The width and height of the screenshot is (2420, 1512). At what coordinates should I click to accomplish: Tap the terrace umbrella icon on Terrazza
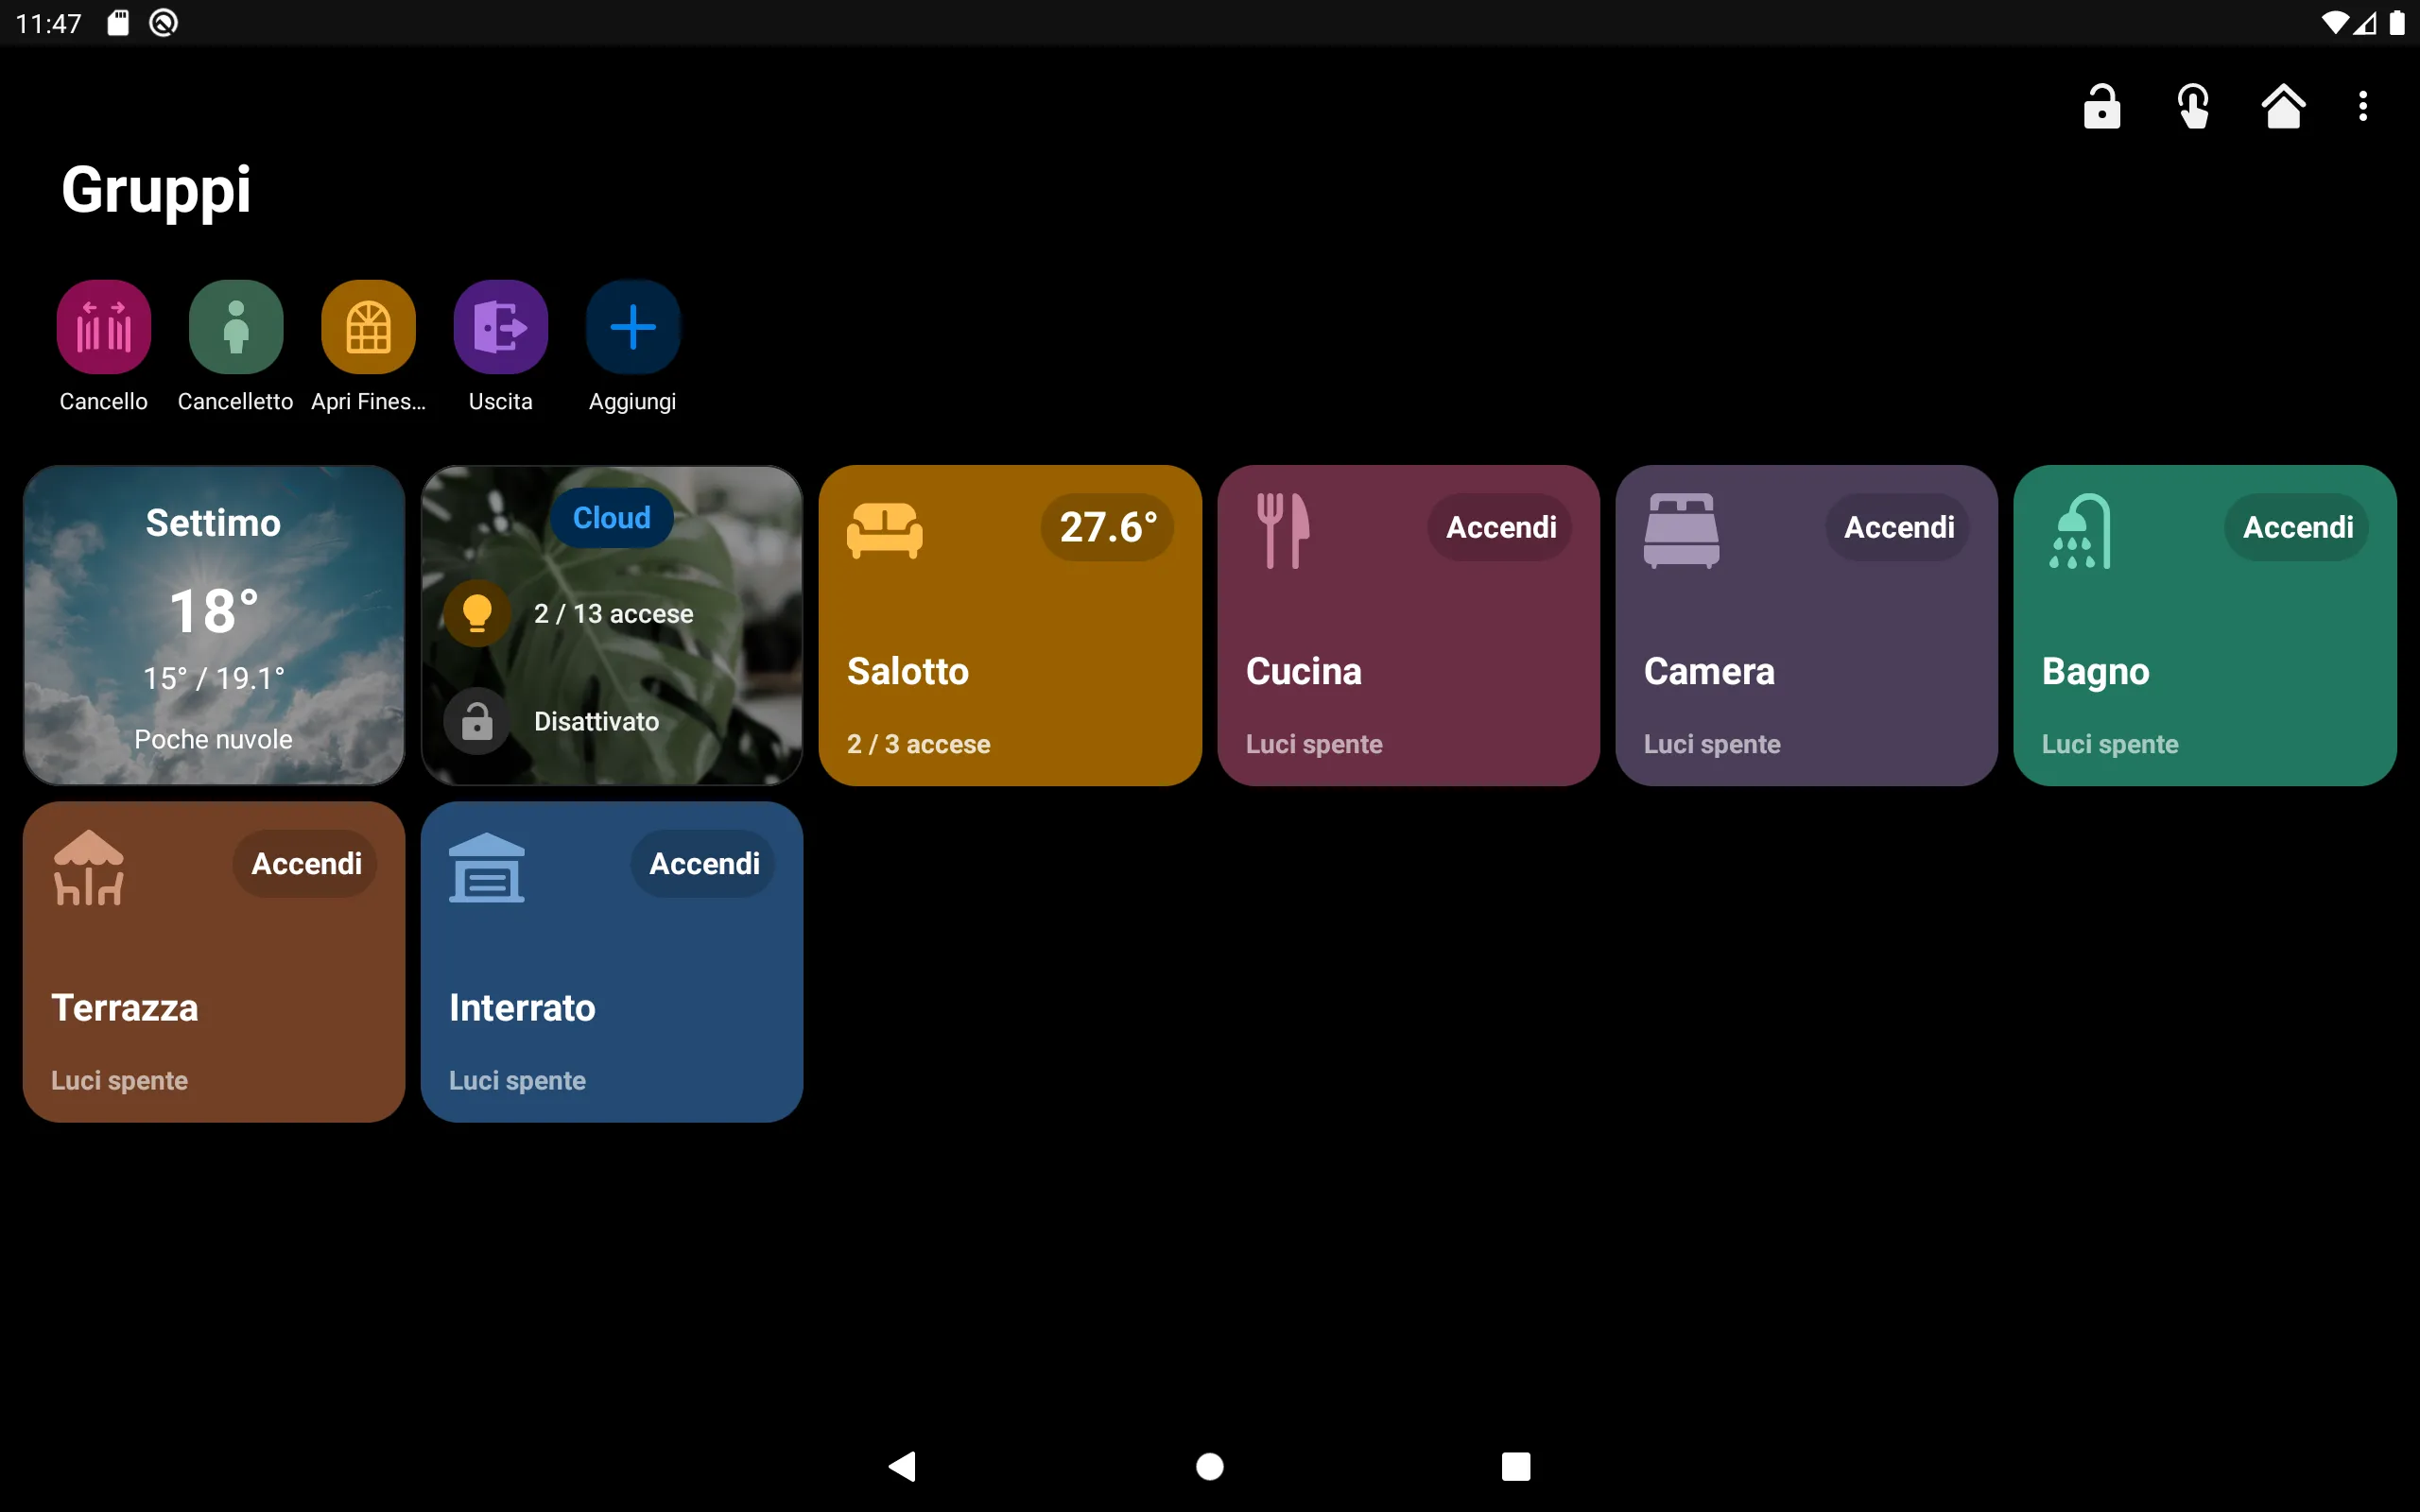(x=88, y=867)
